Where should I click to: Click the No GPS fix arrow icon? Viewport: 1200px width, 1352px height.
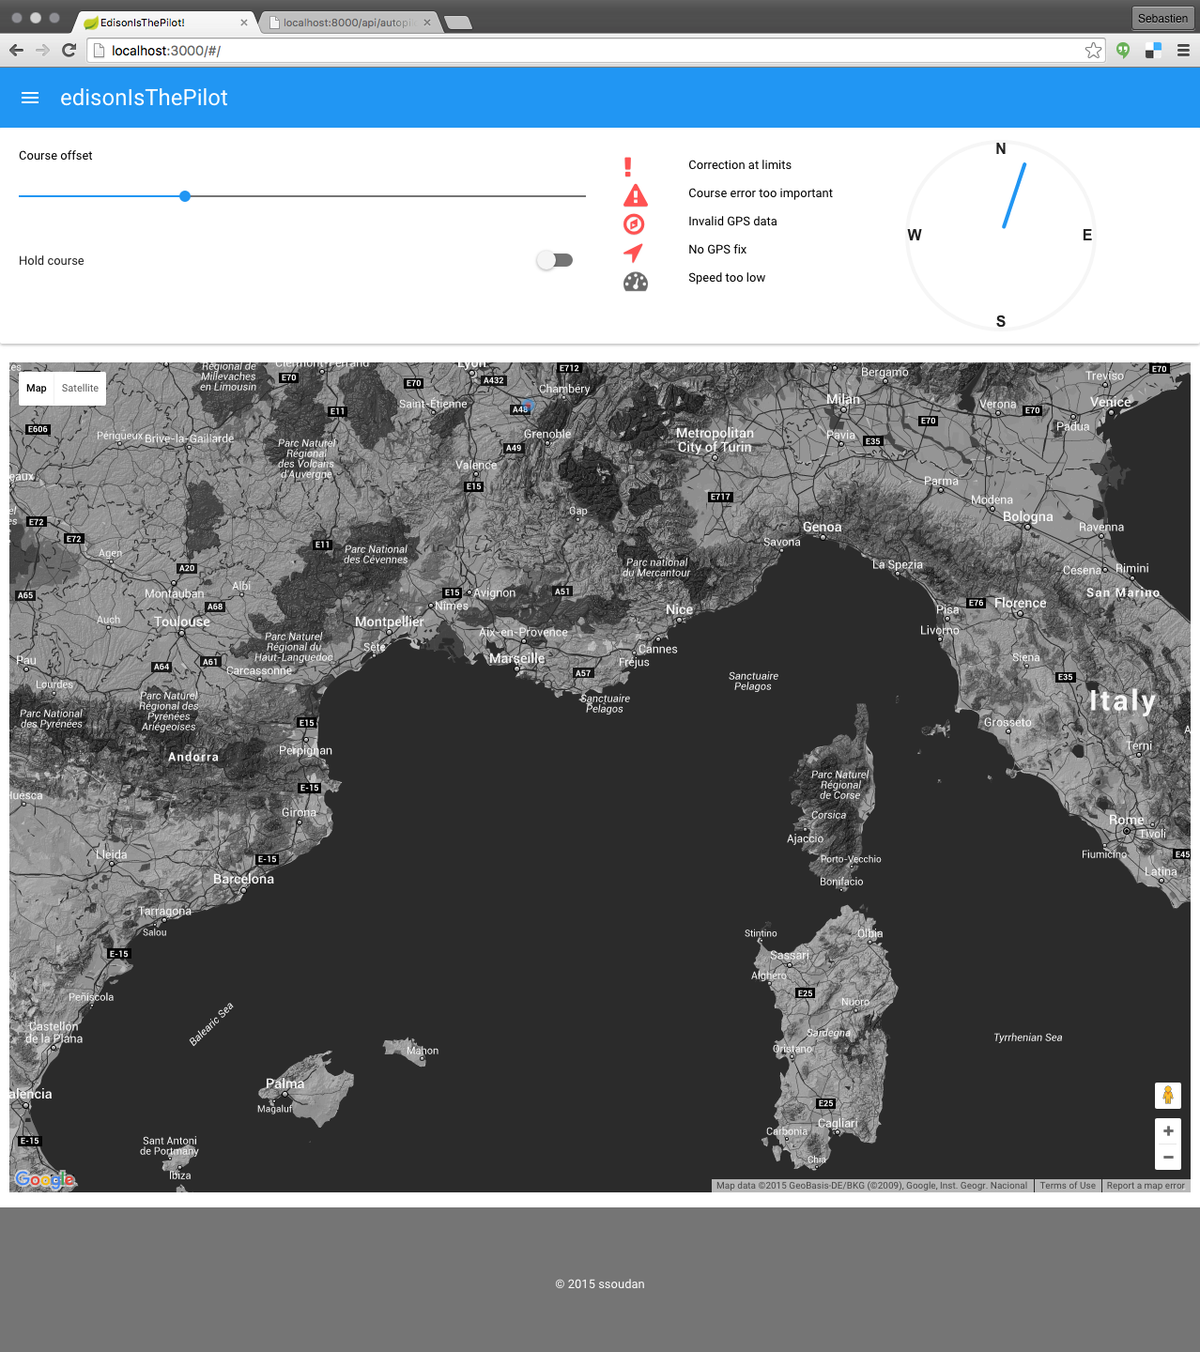[633, 252]
